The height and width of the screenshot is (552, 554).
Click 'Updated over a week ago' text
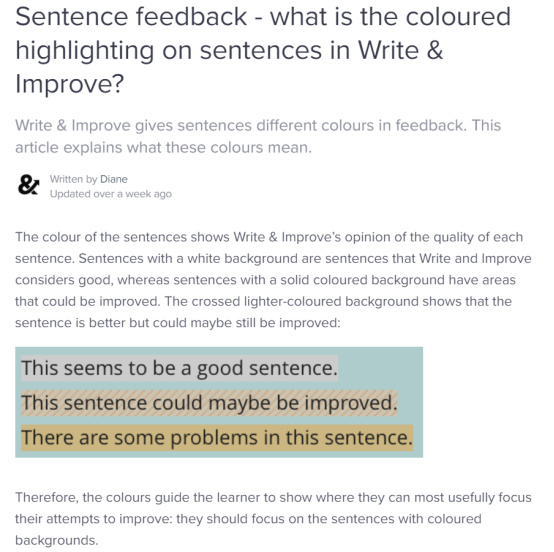111,194
